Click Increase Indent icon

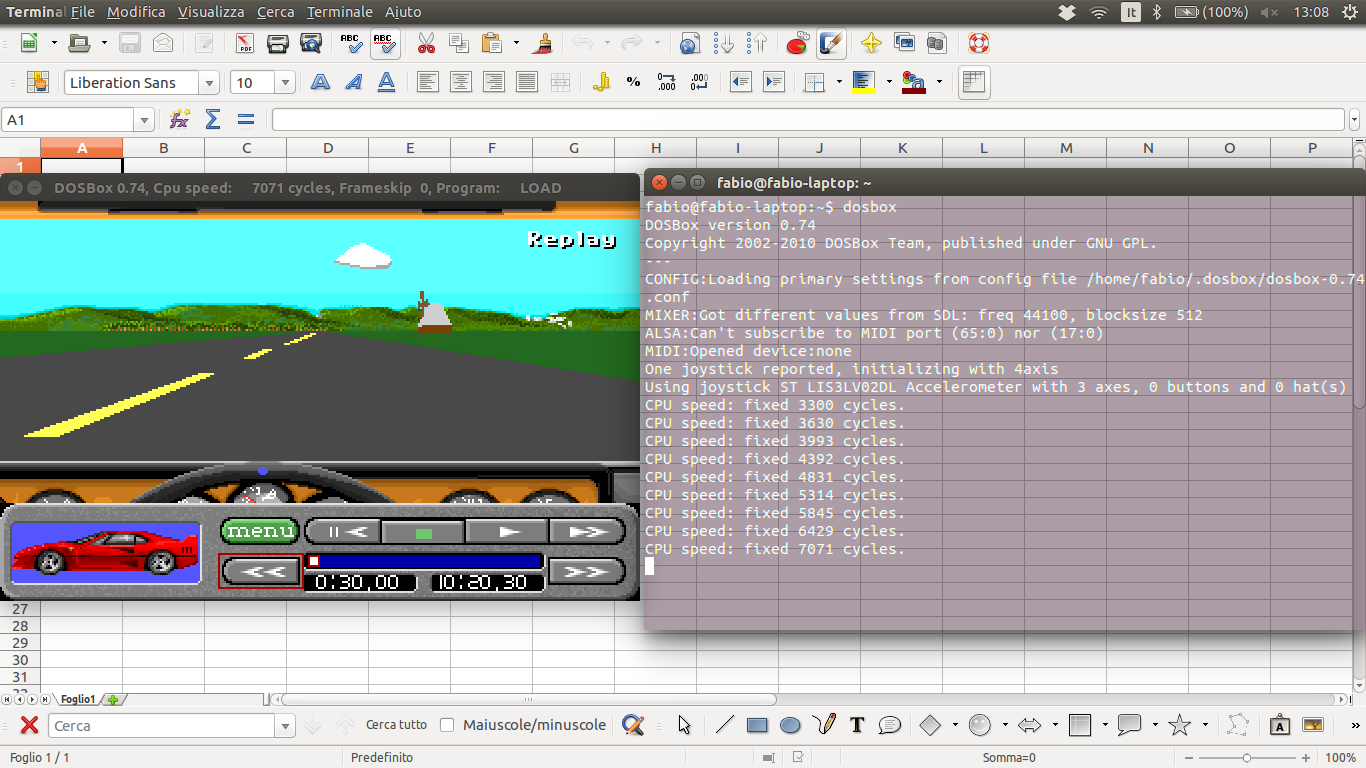tap(773, 82)
